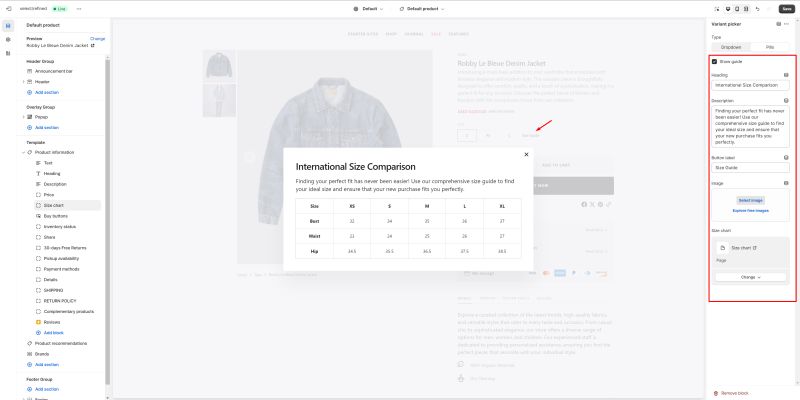The image size is (800, 400).
Task: Click the dynamic source icon next to Heading
Action: coord(786,75)
